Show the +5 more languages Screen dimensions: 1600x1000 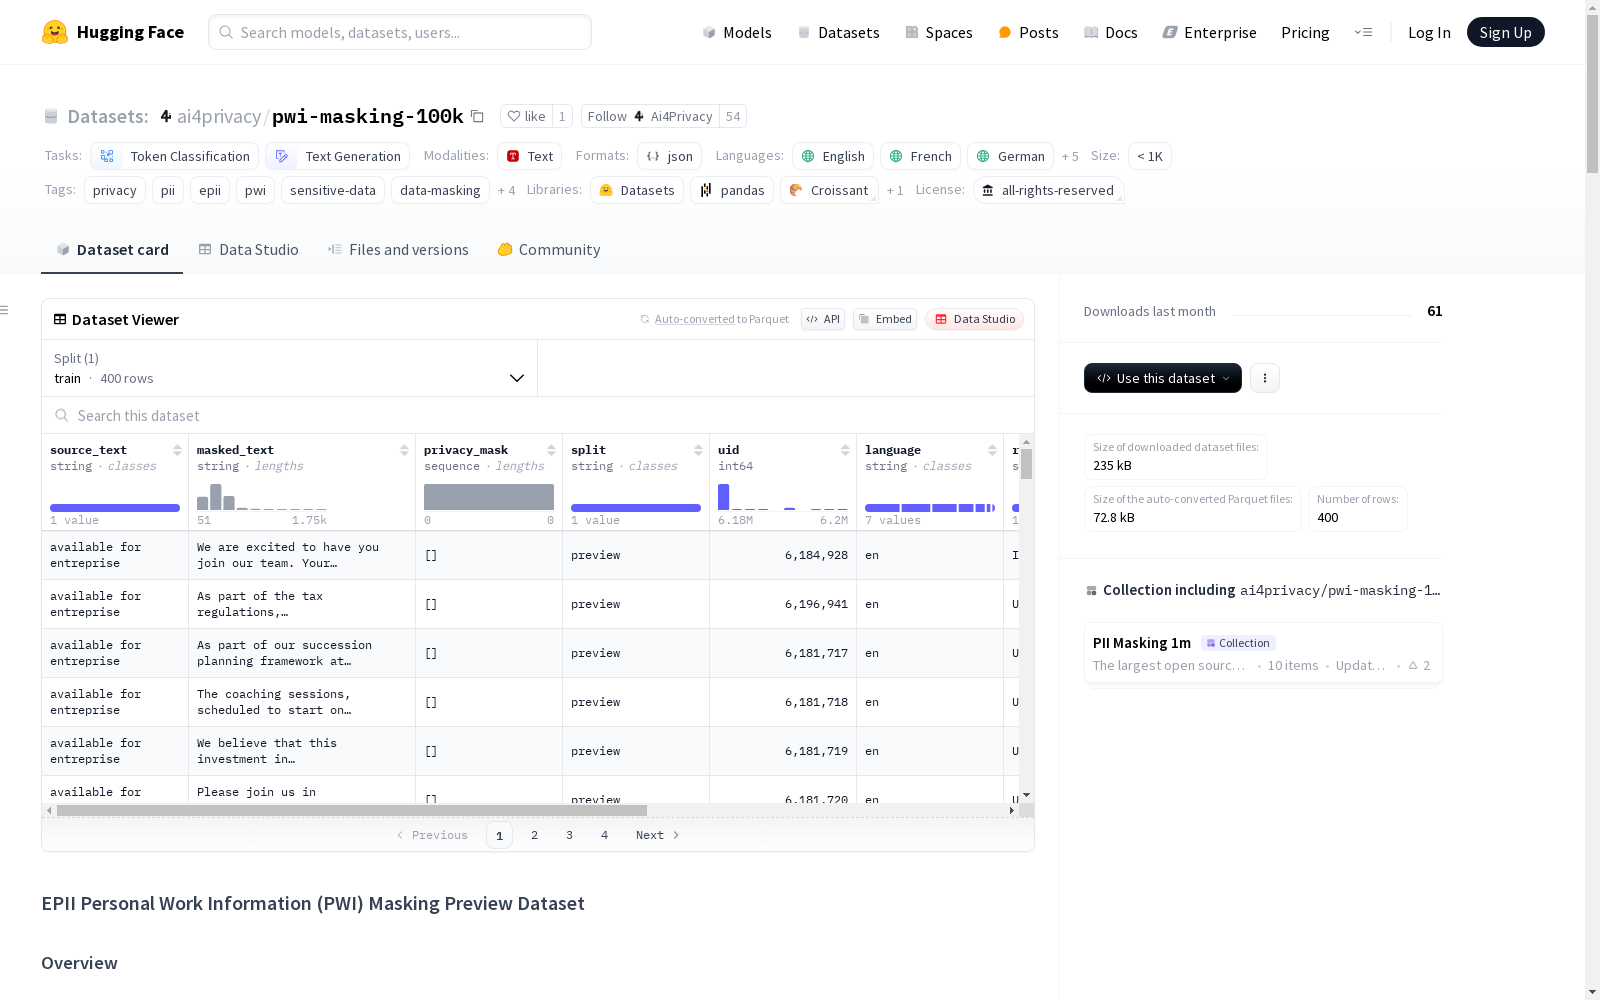pyautogui.click(x=1070, y=156)
